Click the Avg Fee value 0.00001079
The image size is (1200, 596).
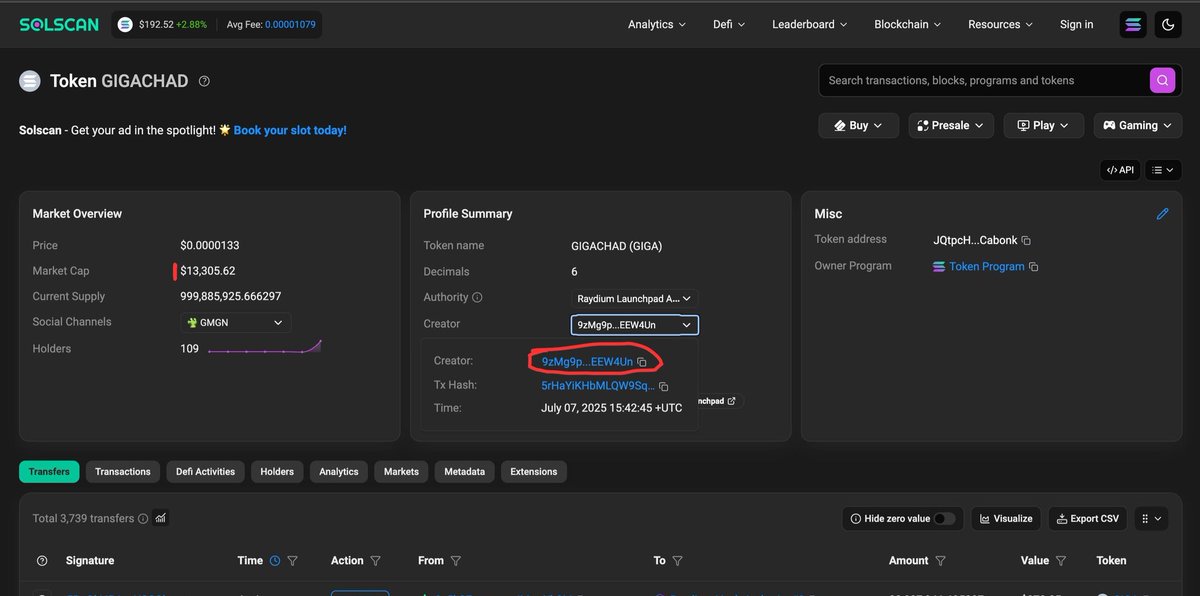point(291,25)
